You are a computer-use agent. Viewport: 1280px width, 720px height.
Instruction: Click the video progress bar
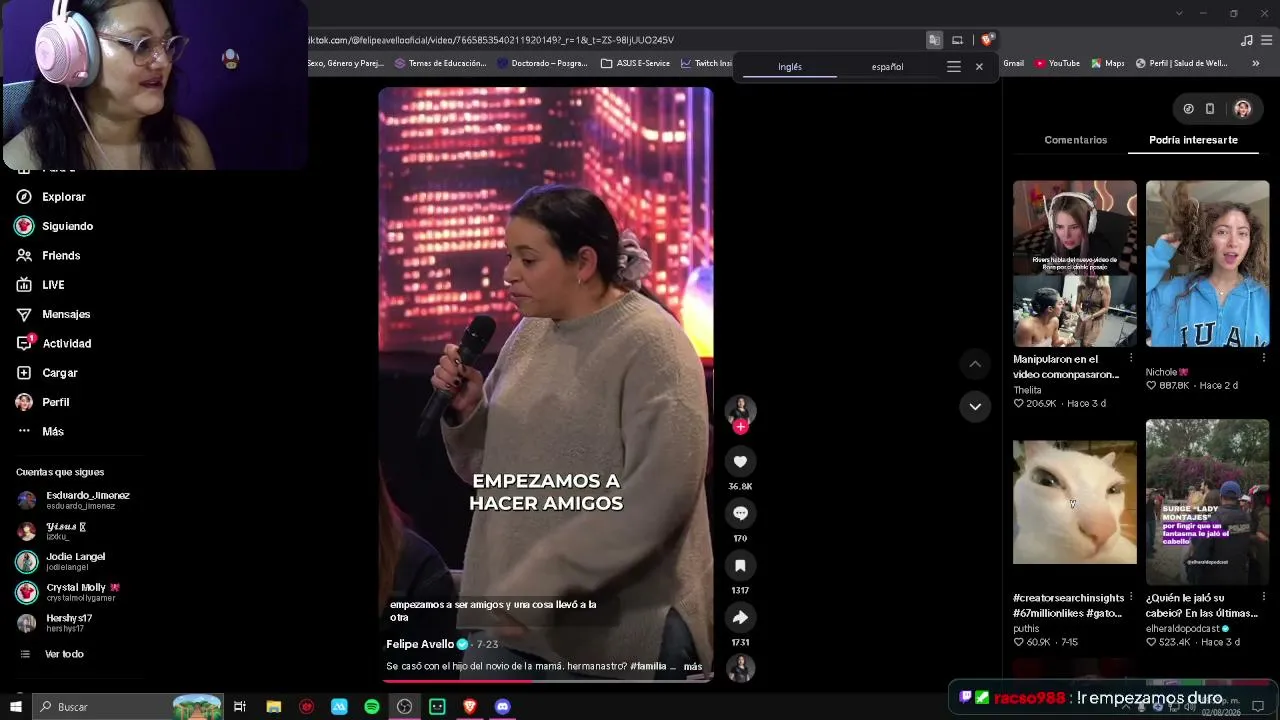[x=545, y=681]
